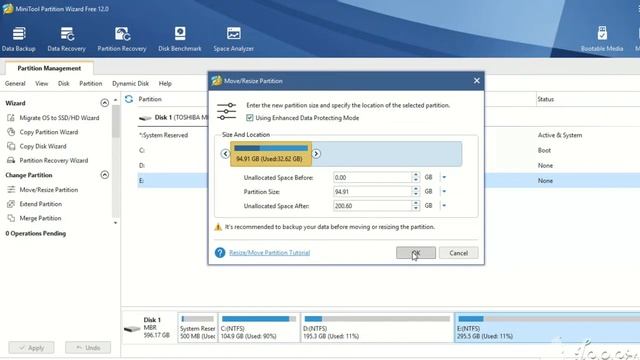Image resolution: width=640 pixels, height=360 pixels.
Task: Click the Disk 1 (TOSHIBA) row in list
Action: click(173, 118)
